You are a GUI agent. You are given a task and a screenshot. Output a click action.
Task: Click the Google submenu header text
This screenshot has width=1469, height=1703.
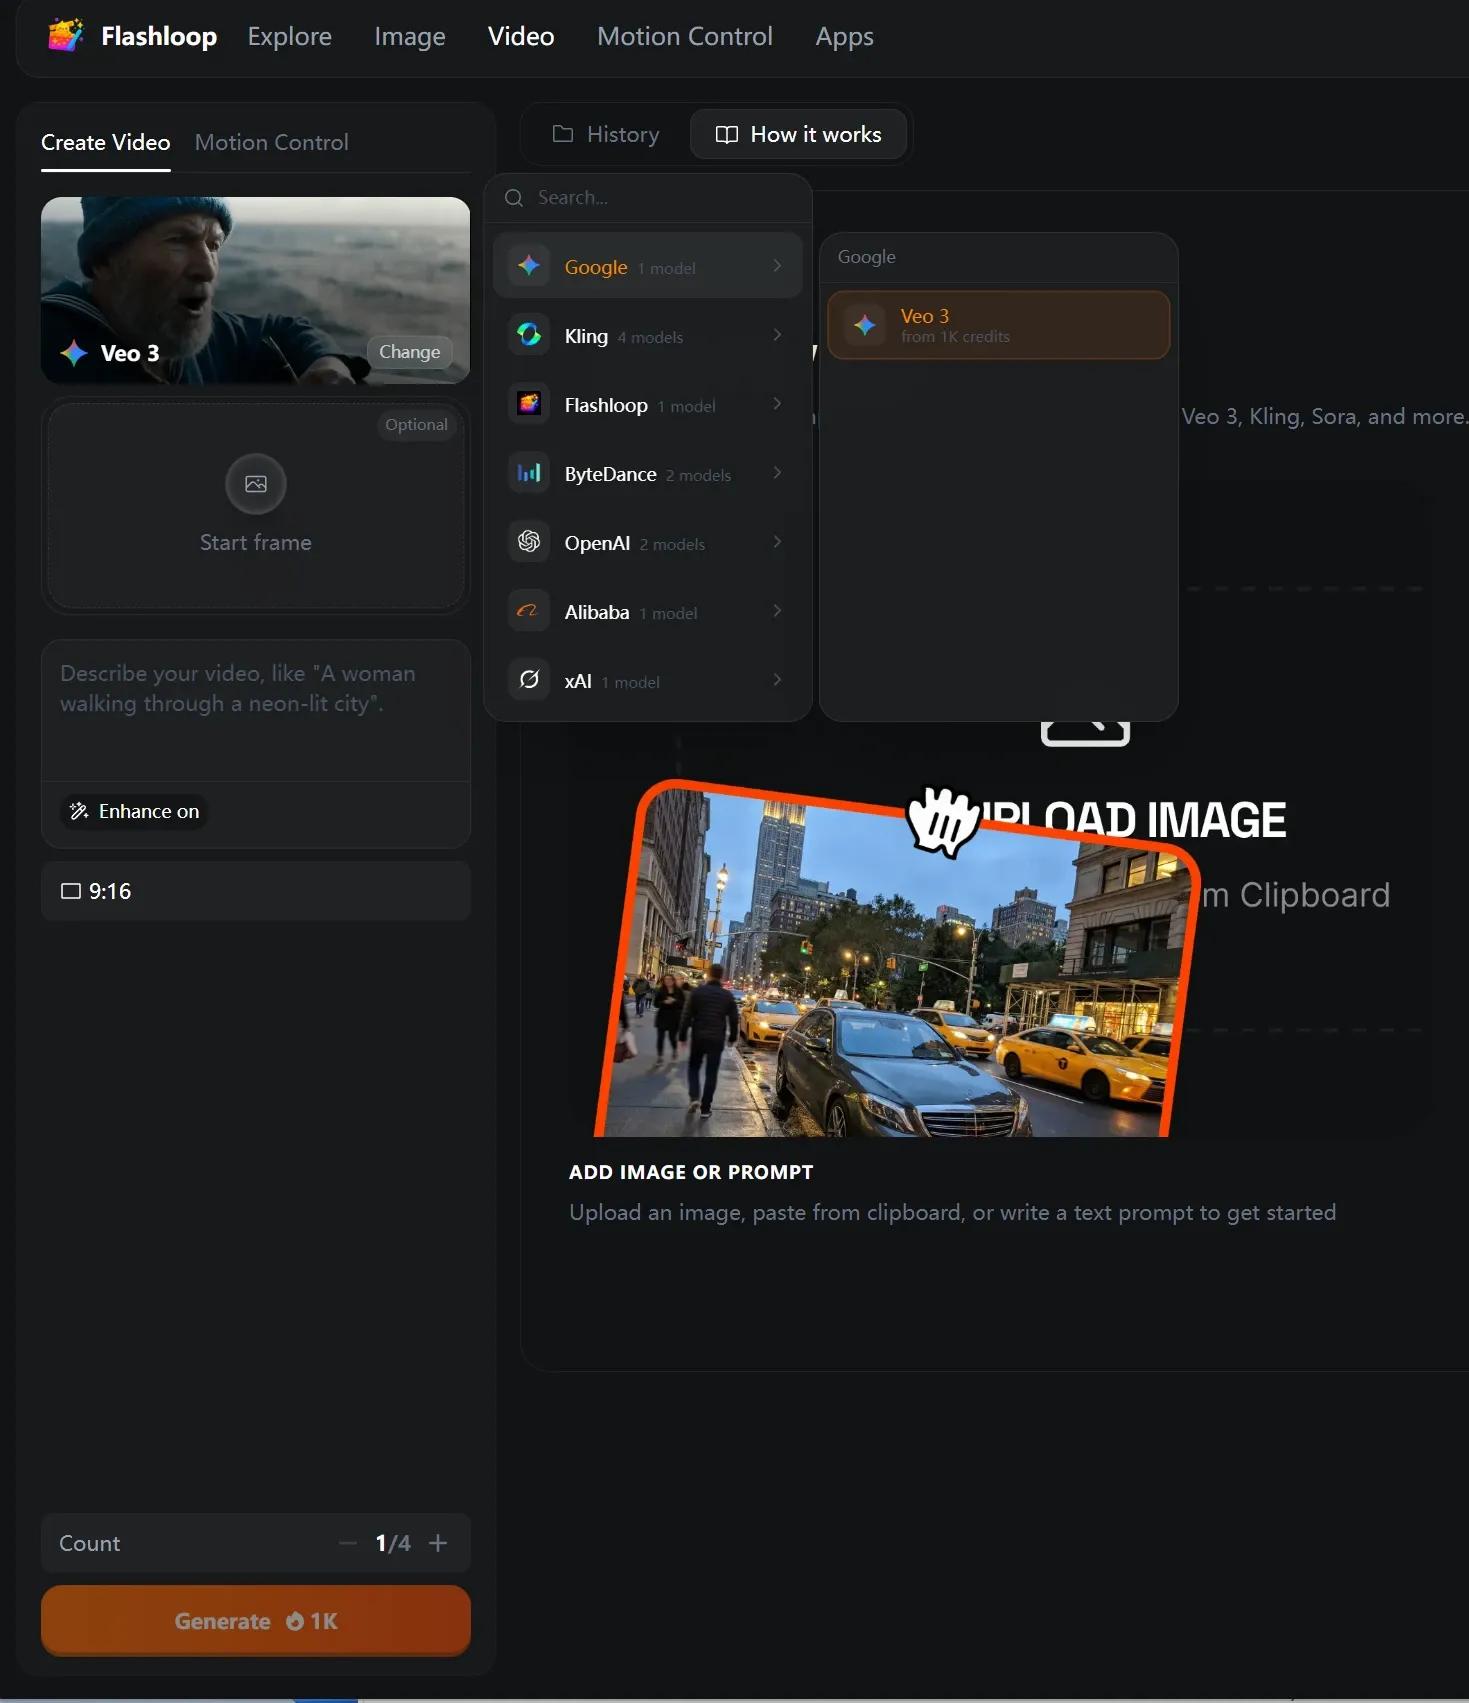pyautogui.click(x=867, y=257)
